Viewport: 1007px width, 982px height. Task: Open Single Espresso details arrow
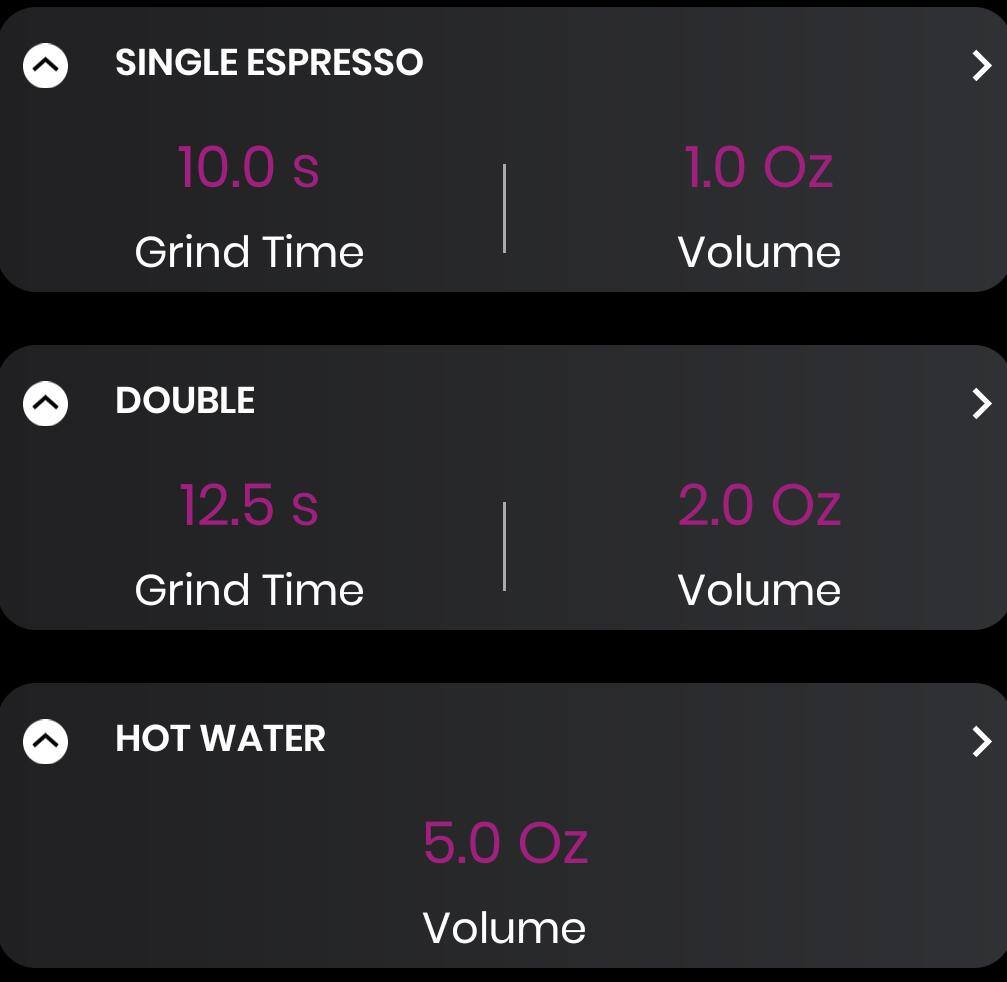[981, 66]
